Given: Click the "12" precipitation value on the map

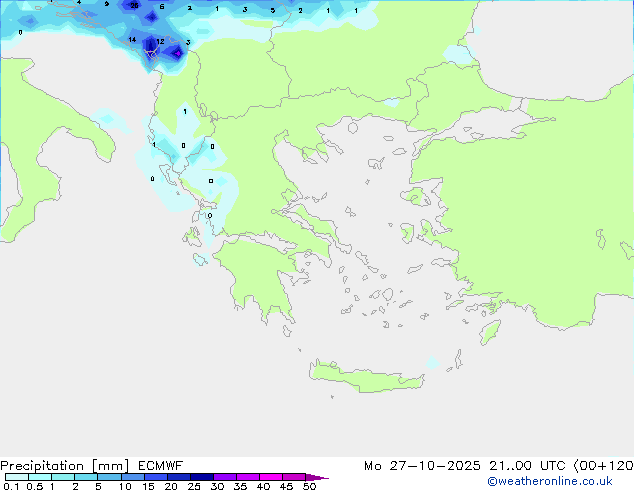Looking at the screenshot, I should (160, 41).
